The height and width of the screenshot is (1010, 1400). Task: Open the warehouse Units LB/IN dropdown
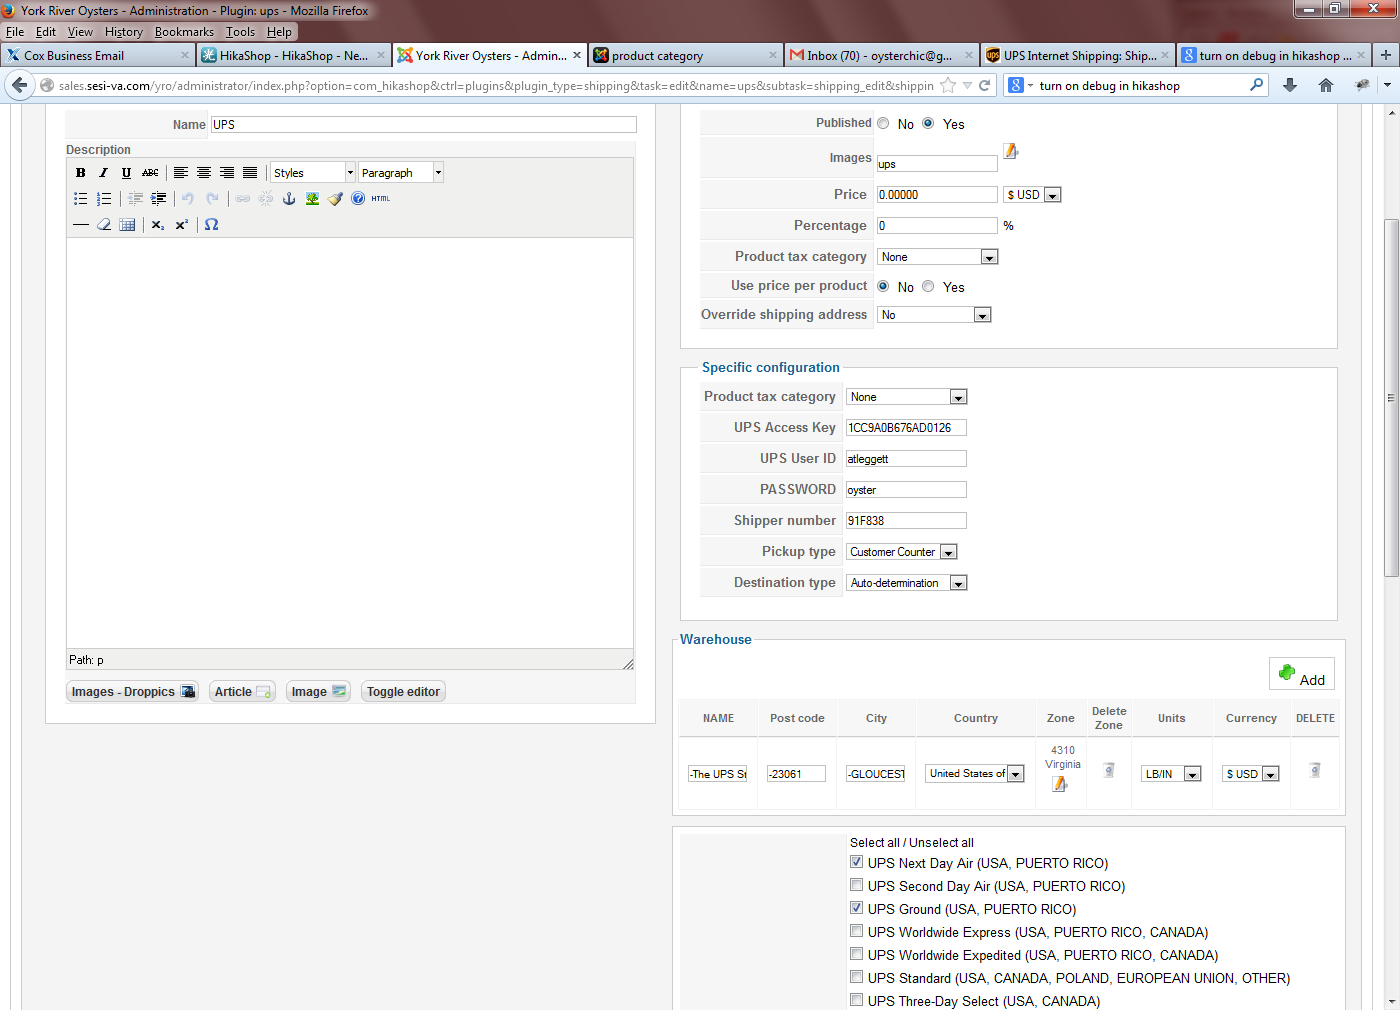tap(1171, 774)
